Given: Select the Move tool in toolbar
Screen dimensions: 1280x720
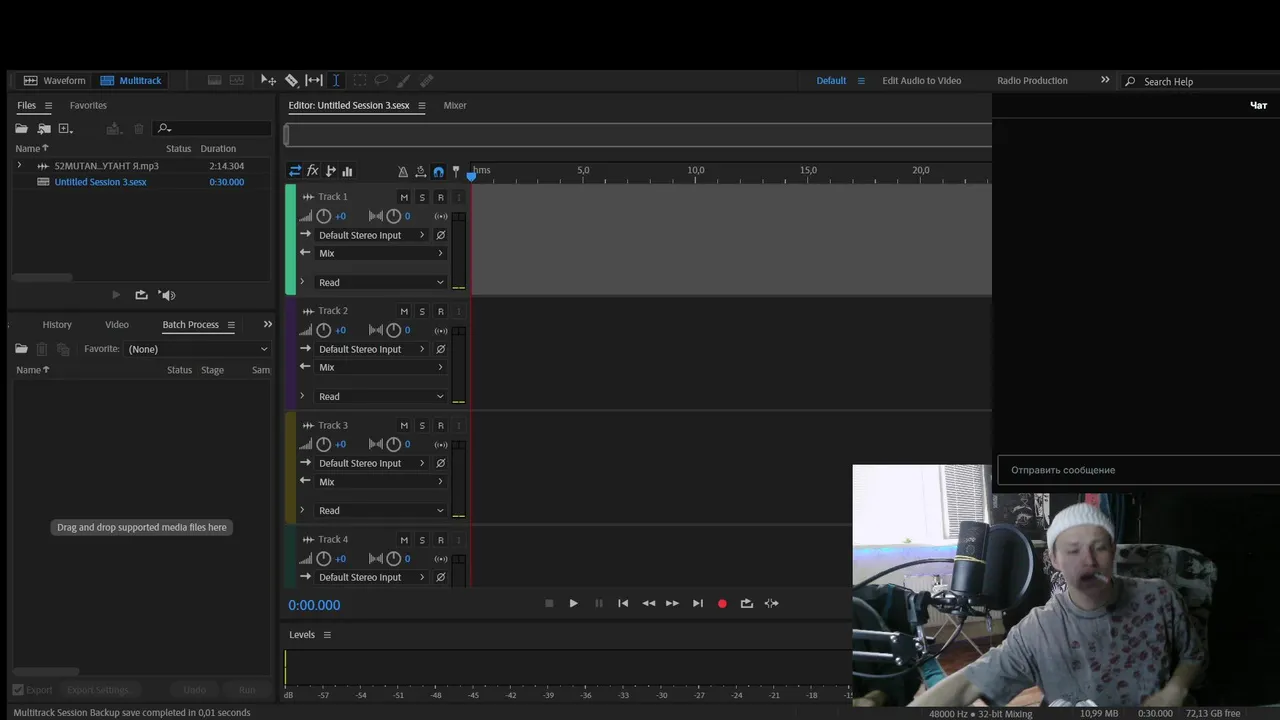Looking at the screenshot, I should click(268, 80).
